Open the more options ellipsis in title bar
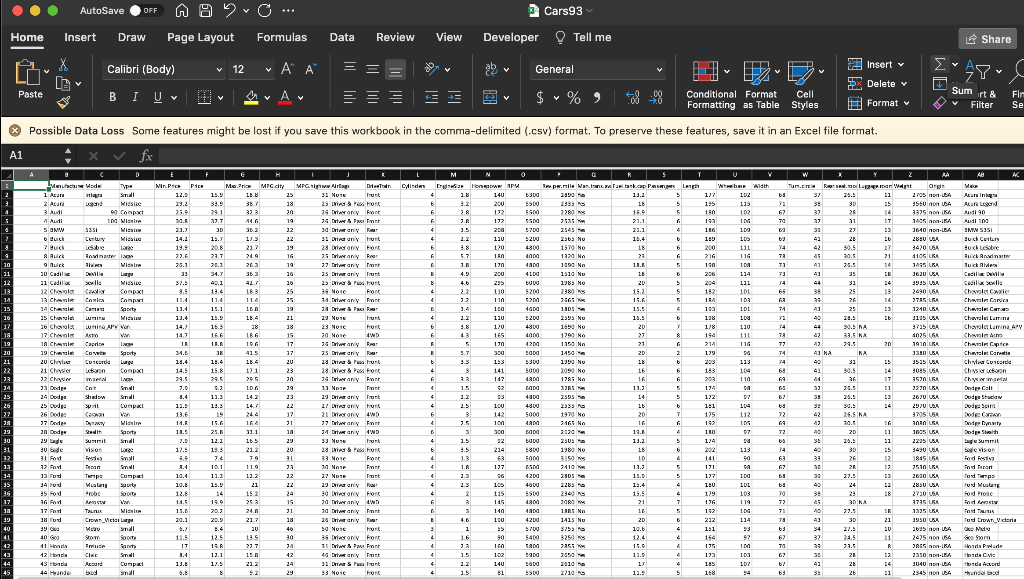1024x579 pixels. (x=288, y=10)
